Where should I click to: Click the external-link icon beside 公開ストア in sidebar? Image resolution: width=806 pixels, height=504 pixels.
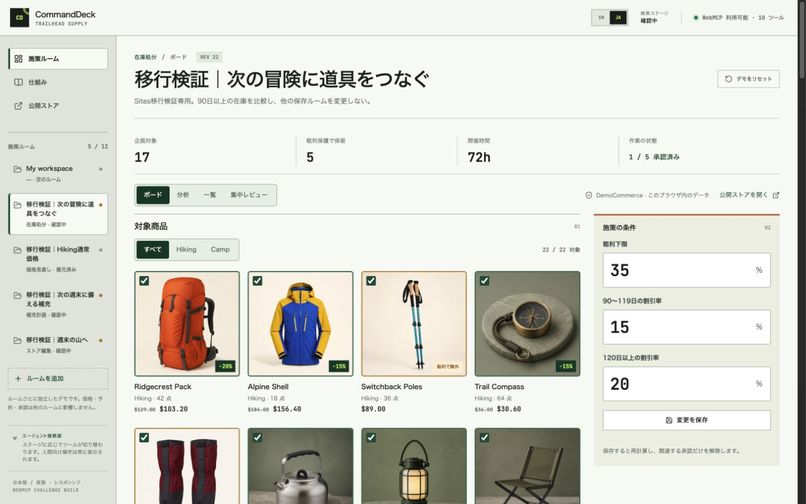pos(19,106)
